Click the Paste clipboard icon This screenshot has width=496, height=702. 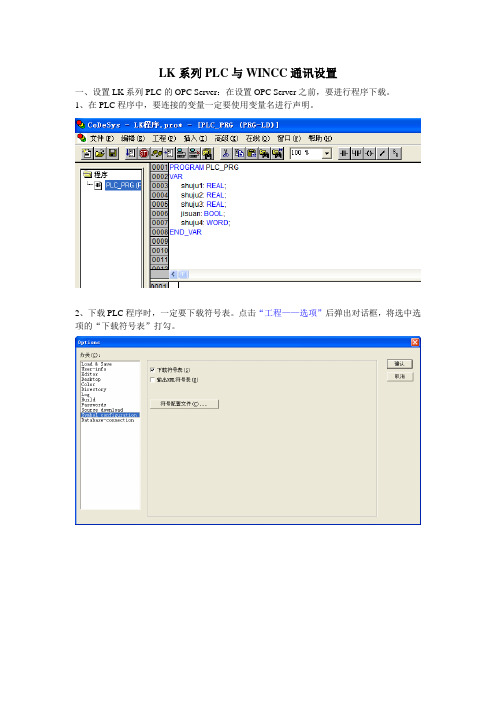coord(252,154)
